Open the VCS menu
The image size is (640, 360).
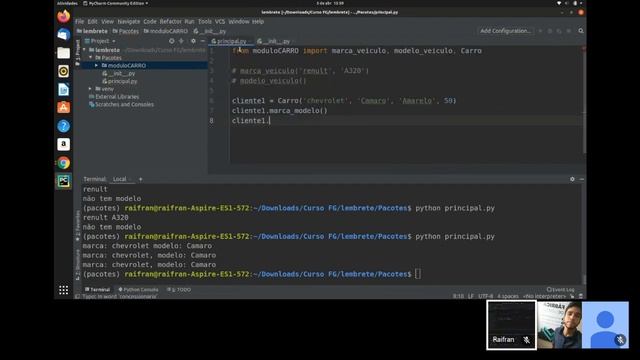(x=220, y=21)
